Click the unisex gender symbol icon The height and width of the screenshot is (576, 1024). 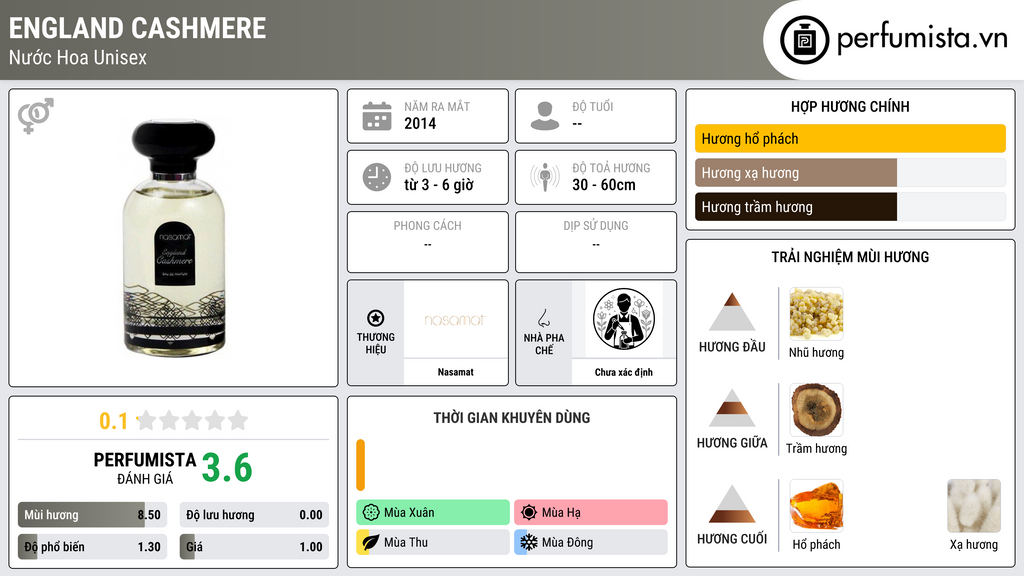pyautogui.click(x=36, y=116)
